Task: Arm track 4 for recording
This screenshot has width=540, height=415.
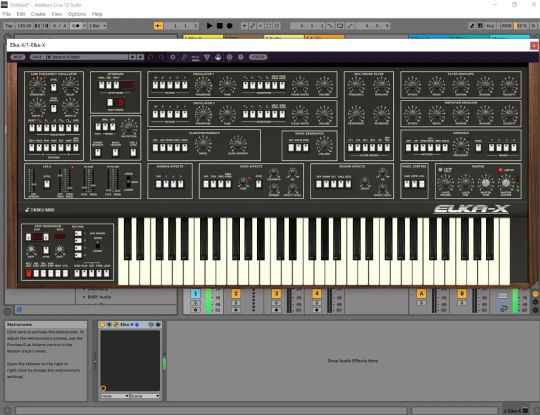Action: pos(316,310)
